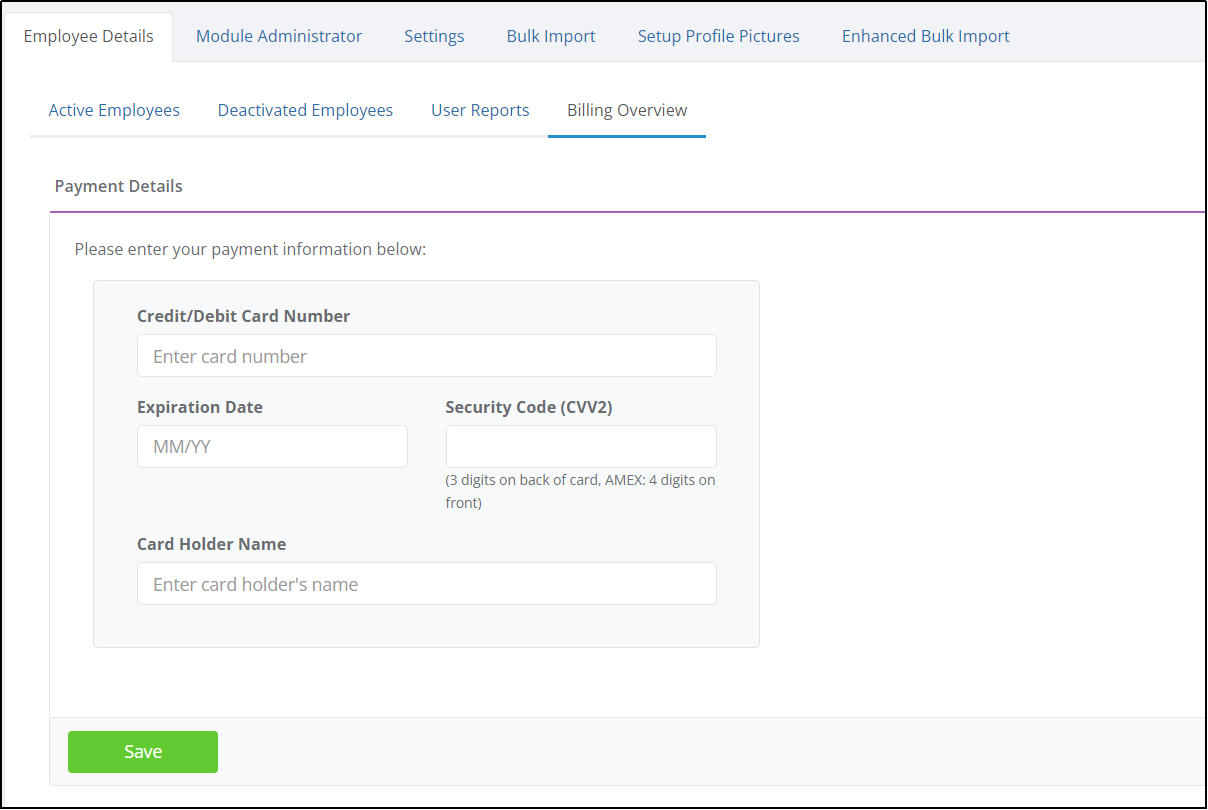Screen dimensions: 1208x810
Task: Click 'Please enter your payment information below' text
Action: [x=251, y=249]
